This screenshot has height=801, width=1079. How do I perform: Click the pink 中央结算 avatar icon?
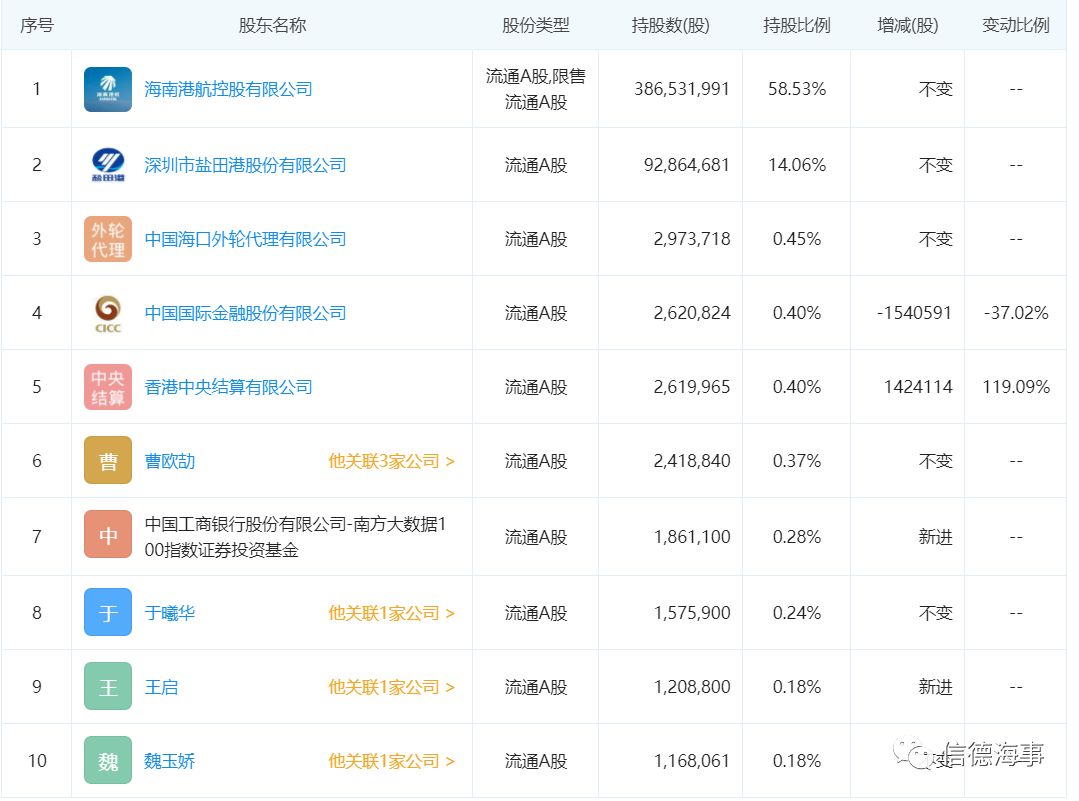(x=108, y=387)
